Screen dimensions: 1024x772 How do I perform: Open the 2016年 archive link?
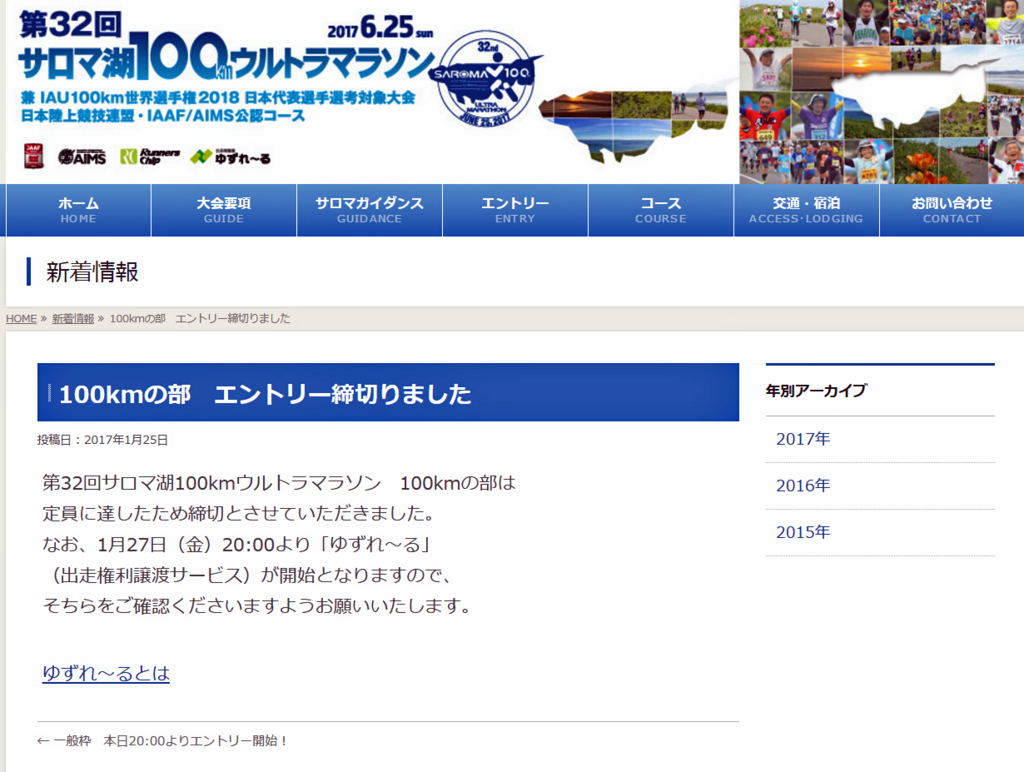point(803,485)
